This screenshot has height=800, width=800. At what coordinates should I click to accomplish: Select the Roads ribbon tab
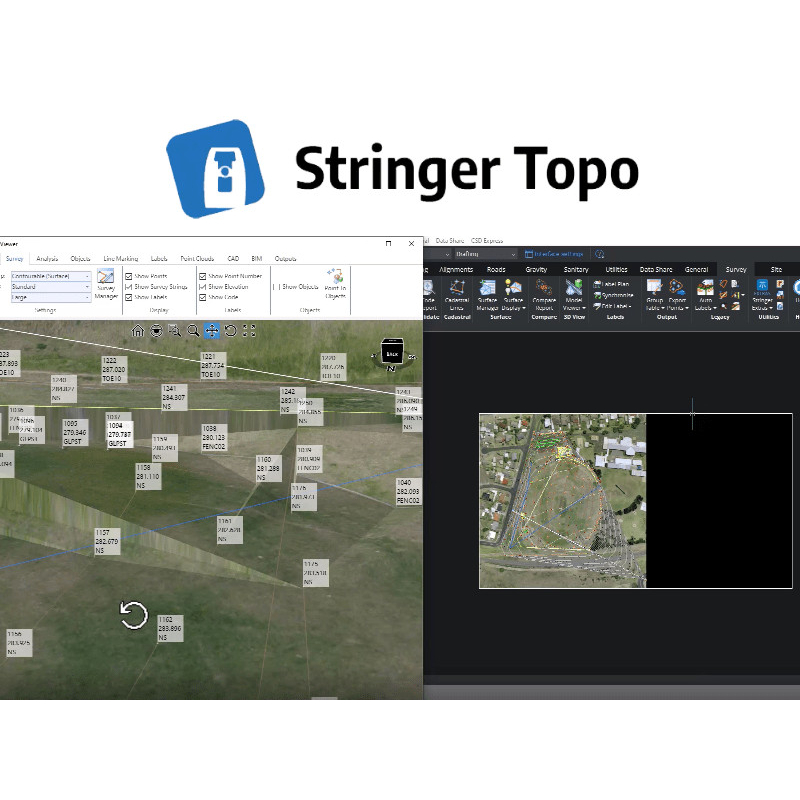coord(496,269)
